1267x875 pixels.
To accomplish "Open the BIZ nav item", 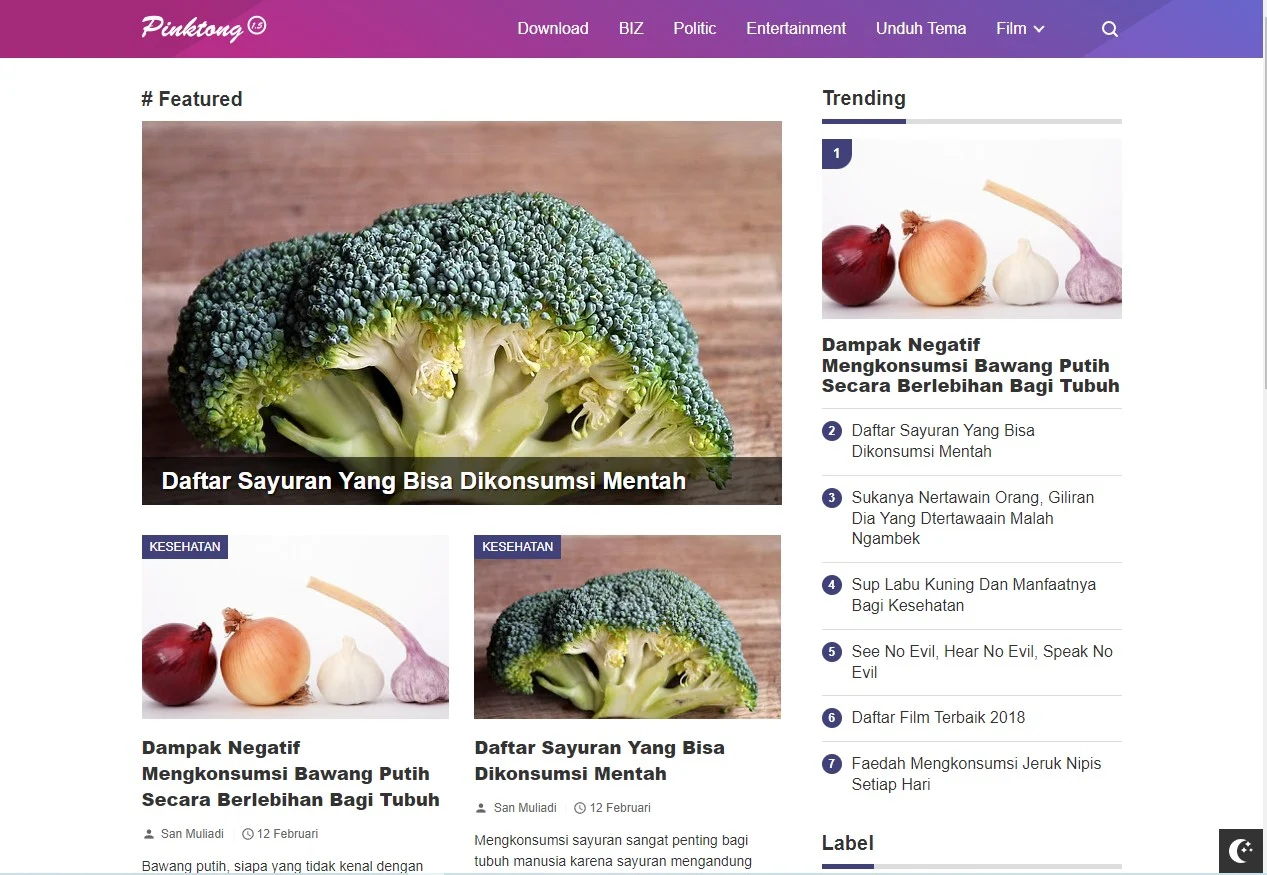I will pyautogui.click(x=631, y=29).
